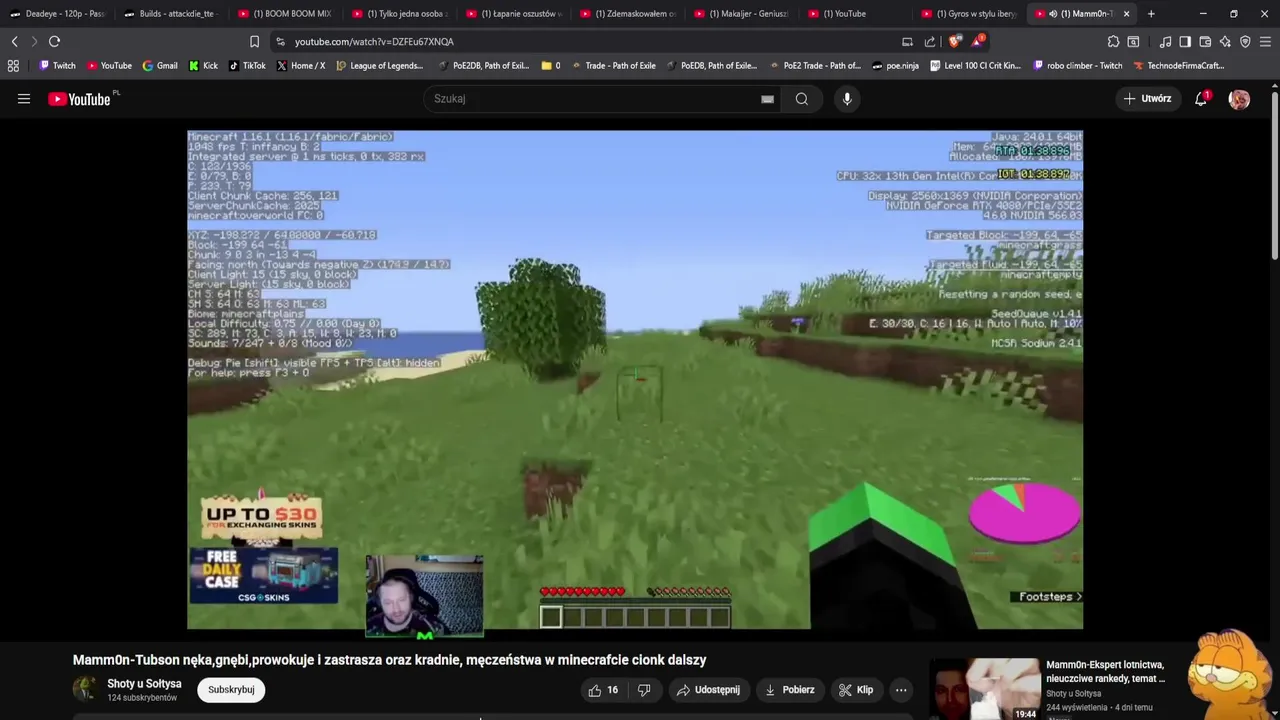Reload the page with refresh icon

[54, 41]
